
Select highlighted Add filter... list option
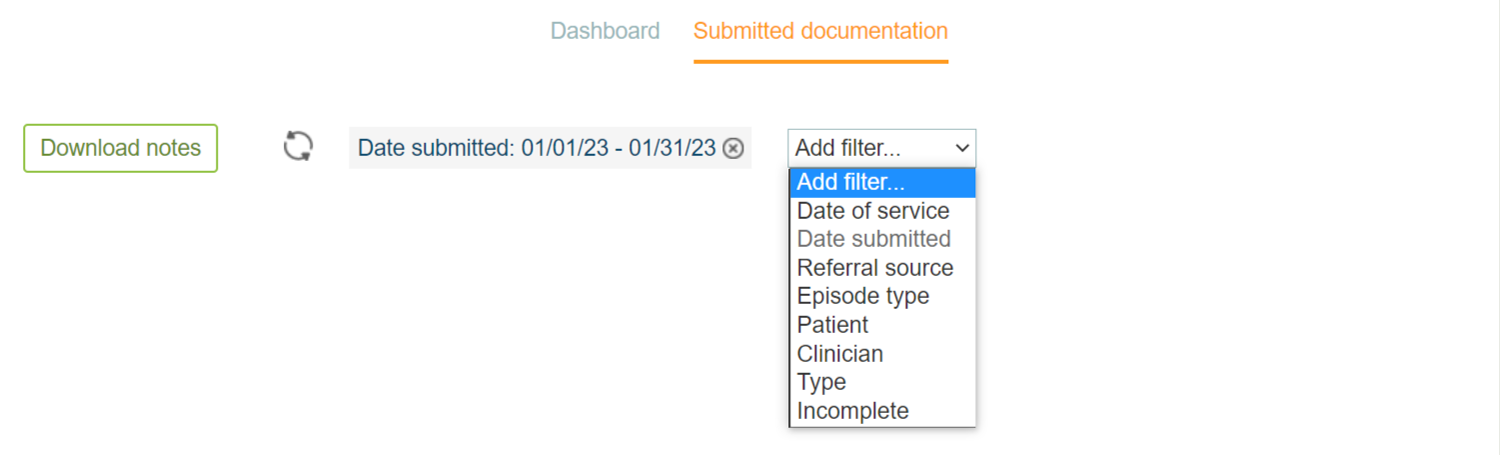851,183
